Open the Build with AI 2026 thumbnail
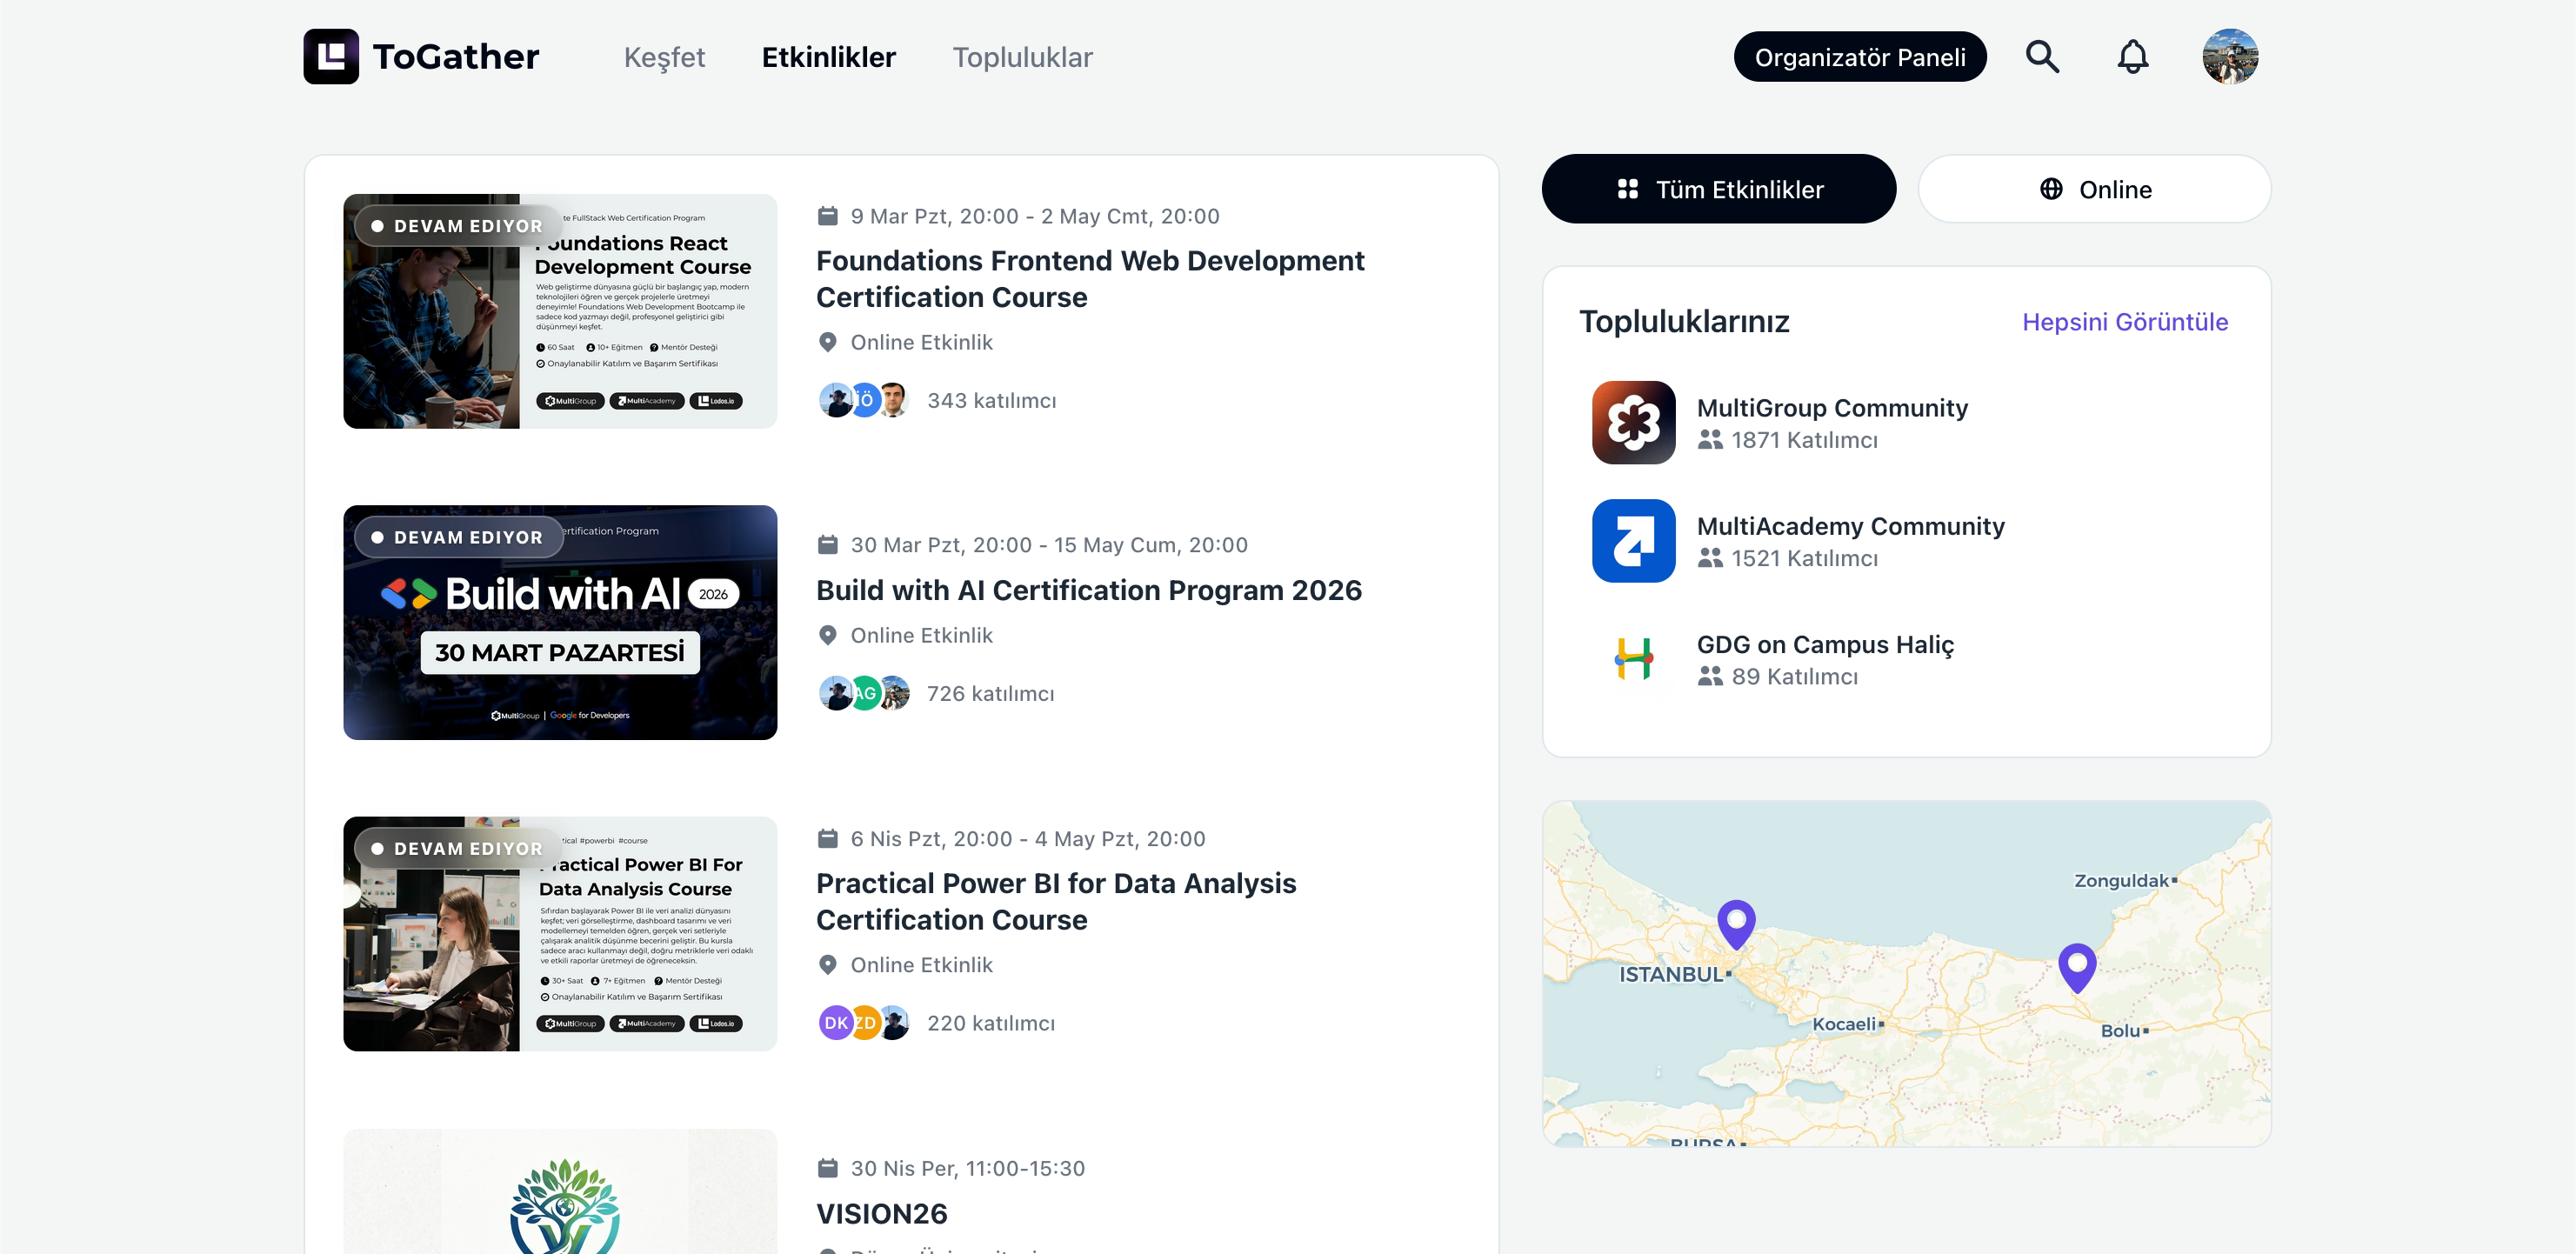The image size is (2576, 1254). (x=560, y=622)
